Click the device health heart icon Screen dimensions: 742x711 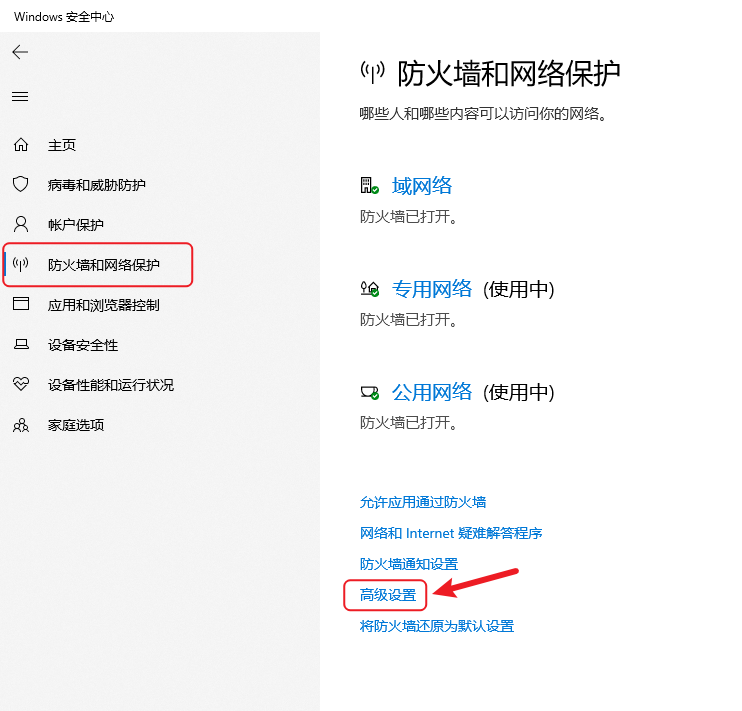point(21,384)
